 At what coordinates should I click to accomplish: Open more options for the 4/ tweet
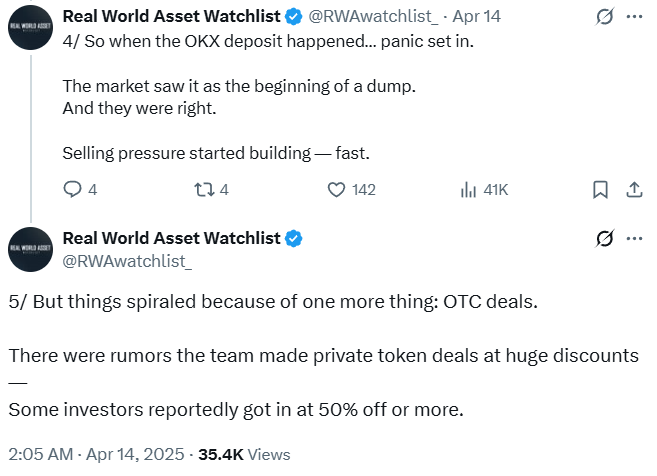click(x=634, y=17)
